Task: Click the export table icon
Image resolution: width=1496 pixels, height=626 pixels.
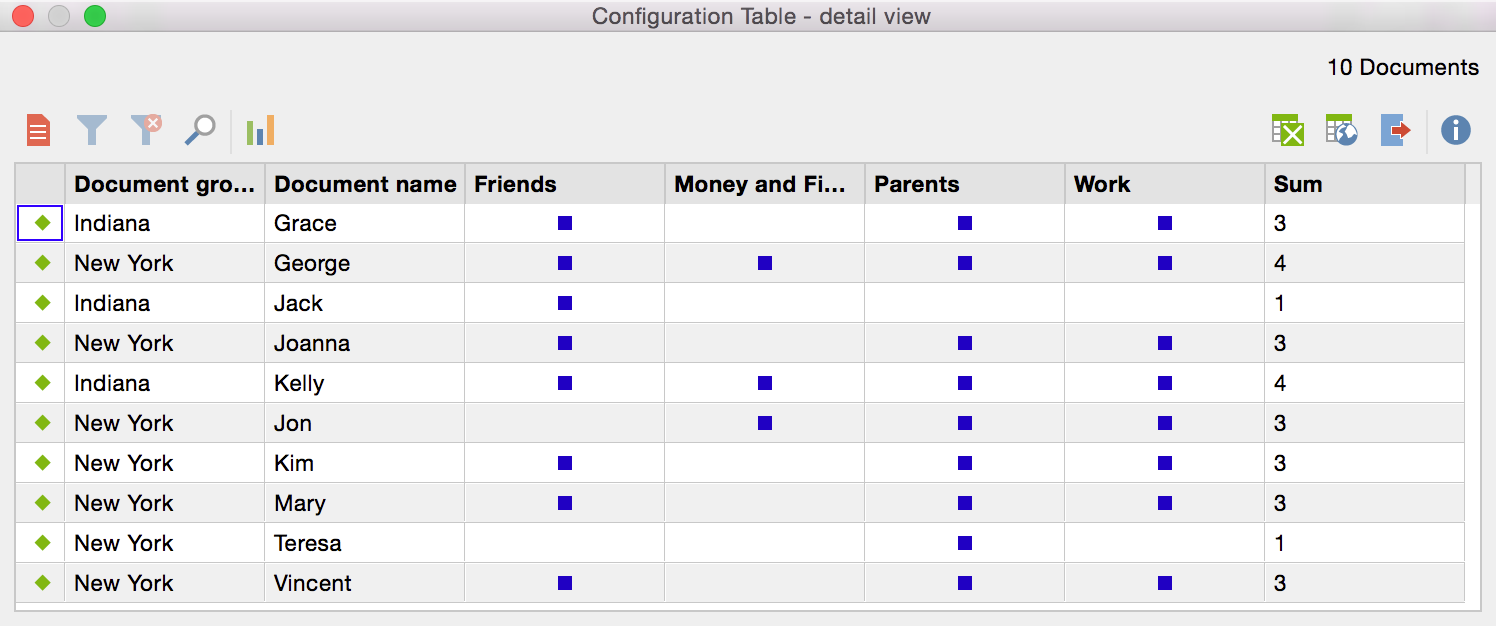Action: (1395, 130)
